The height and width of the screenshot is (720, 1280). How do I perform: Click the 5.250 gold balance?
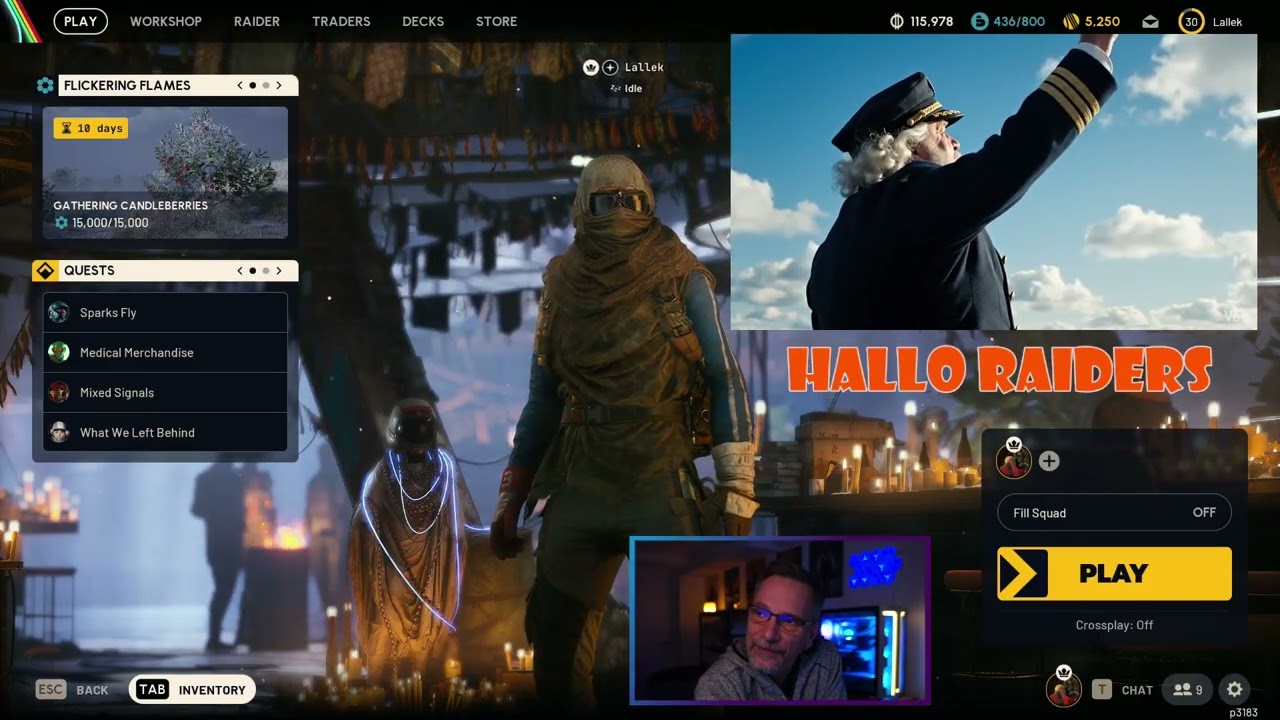[1102, 21]
